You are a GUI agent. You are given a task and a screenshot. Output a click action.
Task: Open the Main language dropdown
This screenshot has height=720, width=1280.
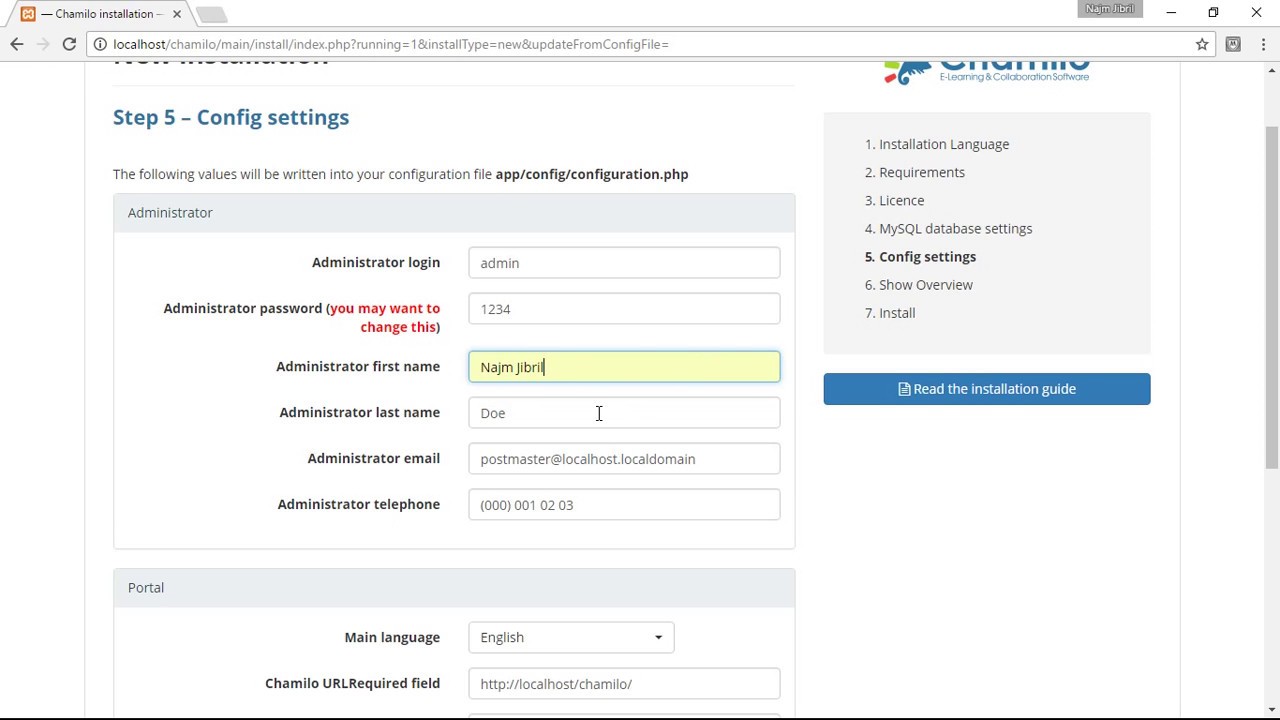[571, 637]
